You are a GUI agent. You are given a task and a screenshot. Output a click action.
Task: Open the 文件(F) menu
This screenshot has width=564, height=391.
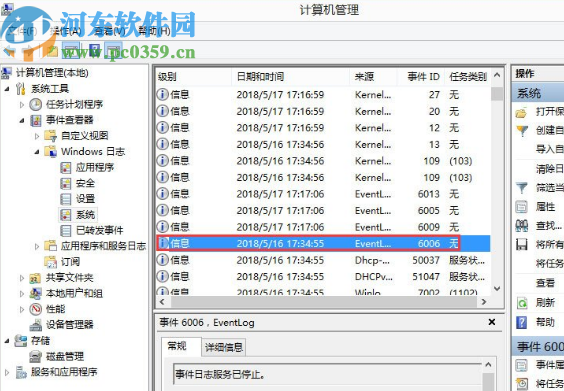tap(22, 31)
